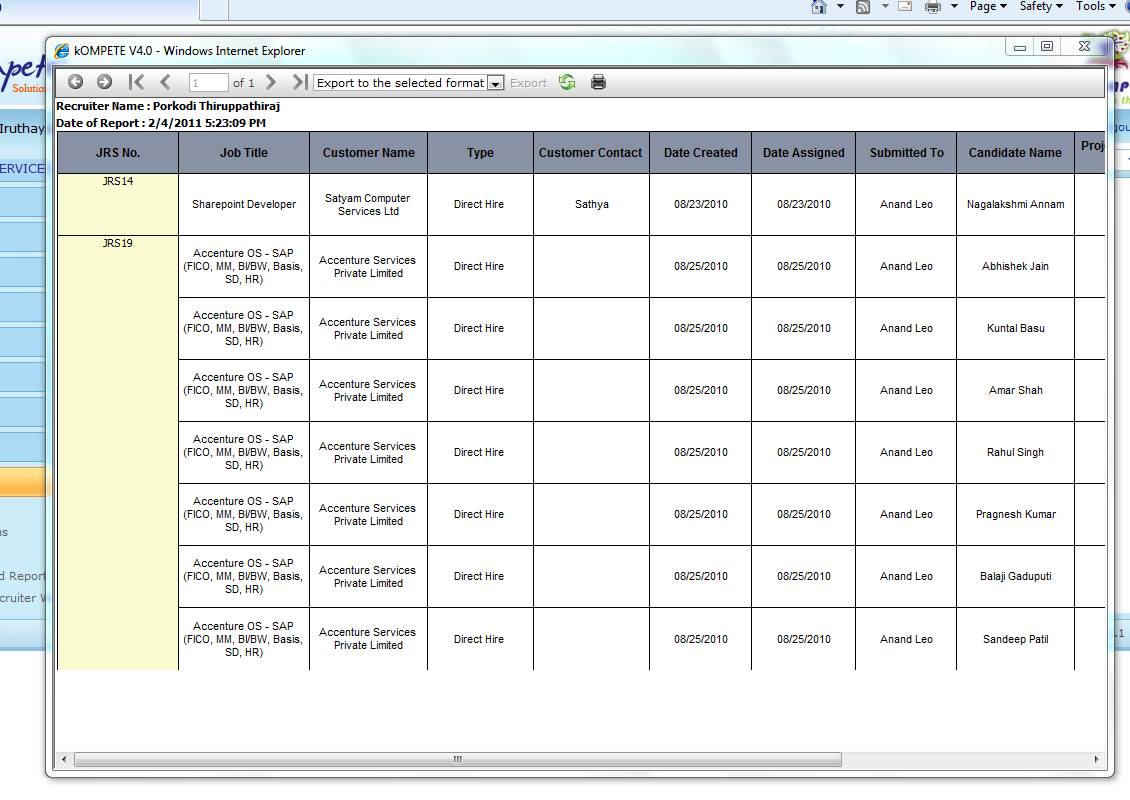This screenshot has width=1130, height=800.
Task: Click the read mail icon in the browser toolbar
Action: [x=905, y=6]
